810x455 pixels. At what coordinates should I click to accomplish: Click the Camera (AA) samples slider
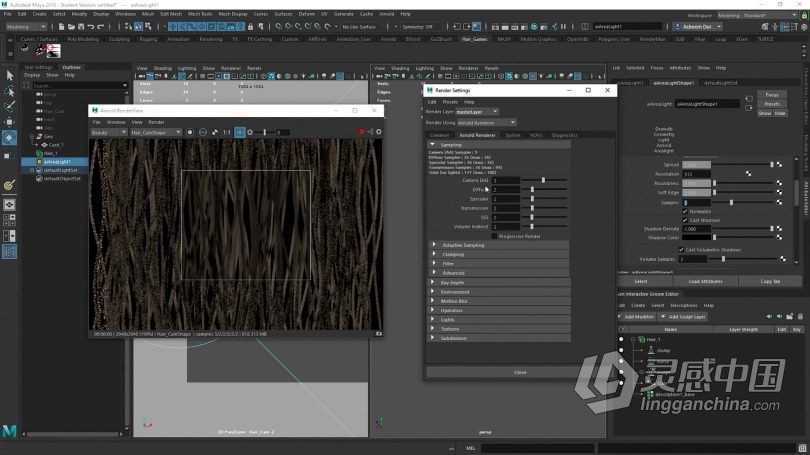(x=544, y=180)
